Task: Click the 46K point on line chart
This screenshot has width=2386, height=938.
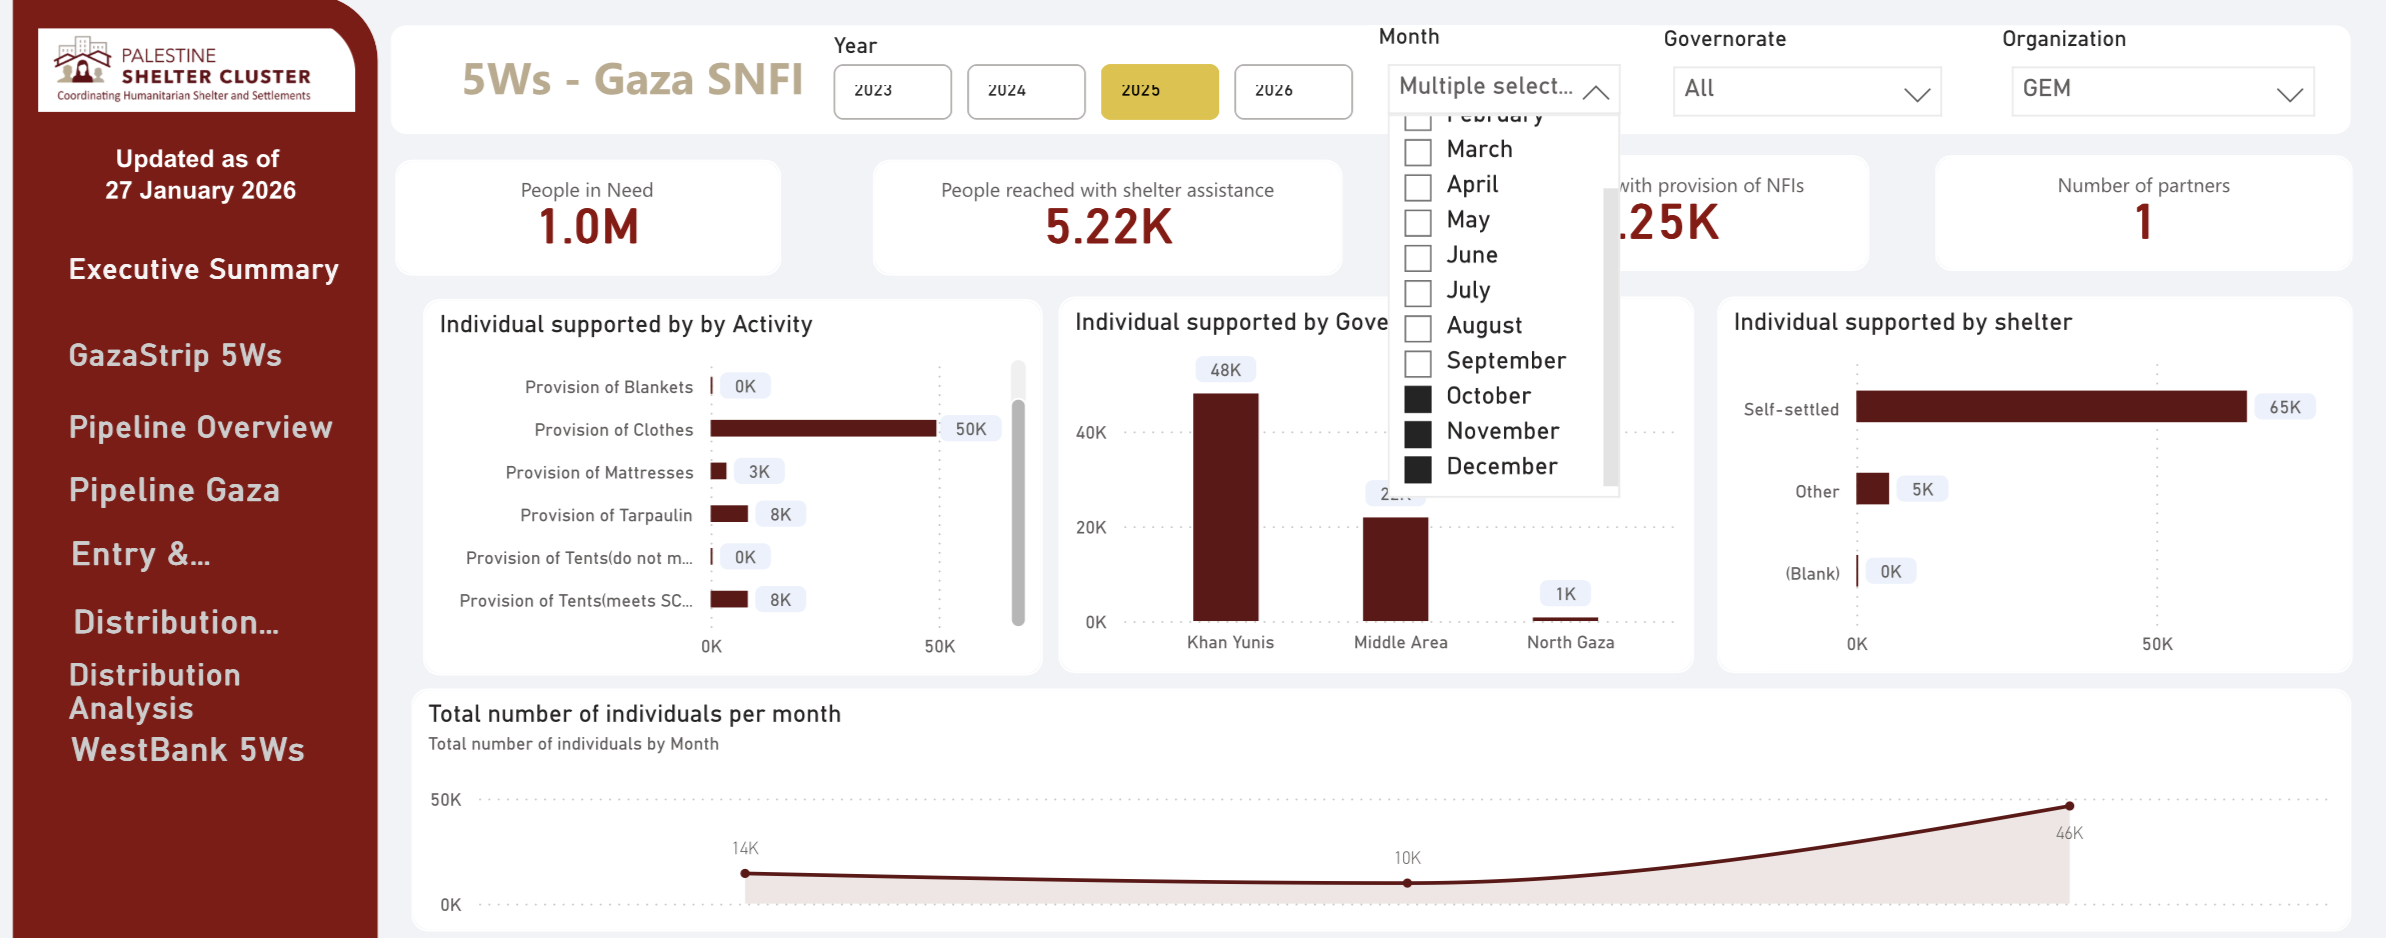Action: (2069, 806)
